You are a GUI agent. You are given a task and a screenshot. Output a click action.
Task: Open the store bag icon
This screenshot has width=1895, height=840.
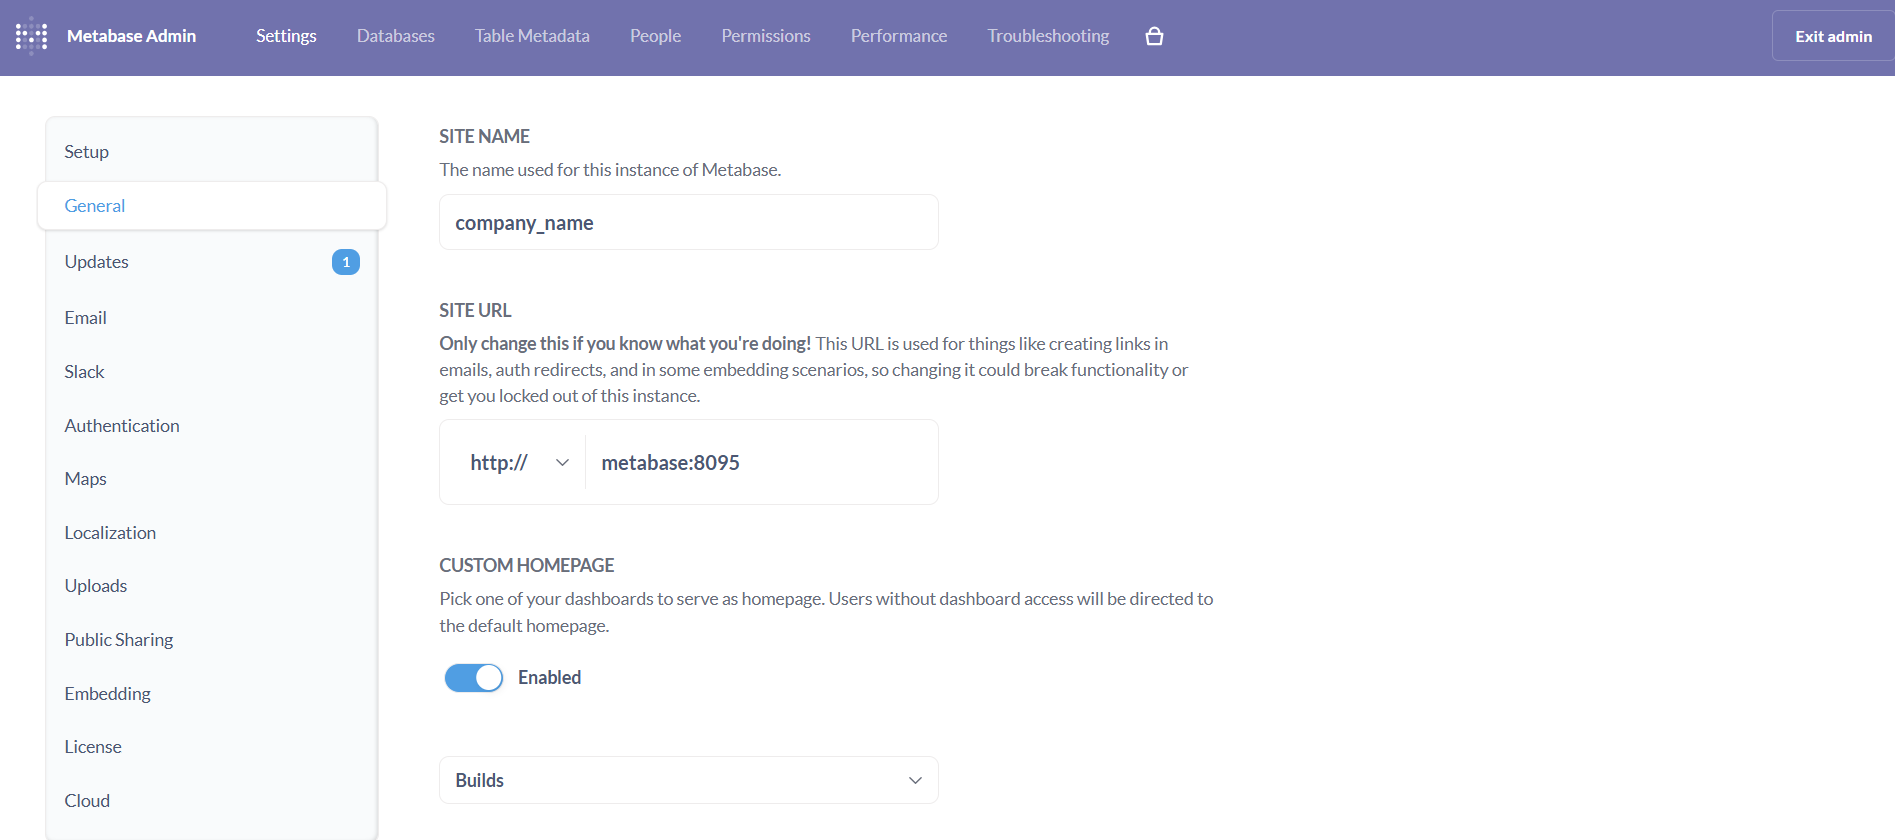(1154, 36)
